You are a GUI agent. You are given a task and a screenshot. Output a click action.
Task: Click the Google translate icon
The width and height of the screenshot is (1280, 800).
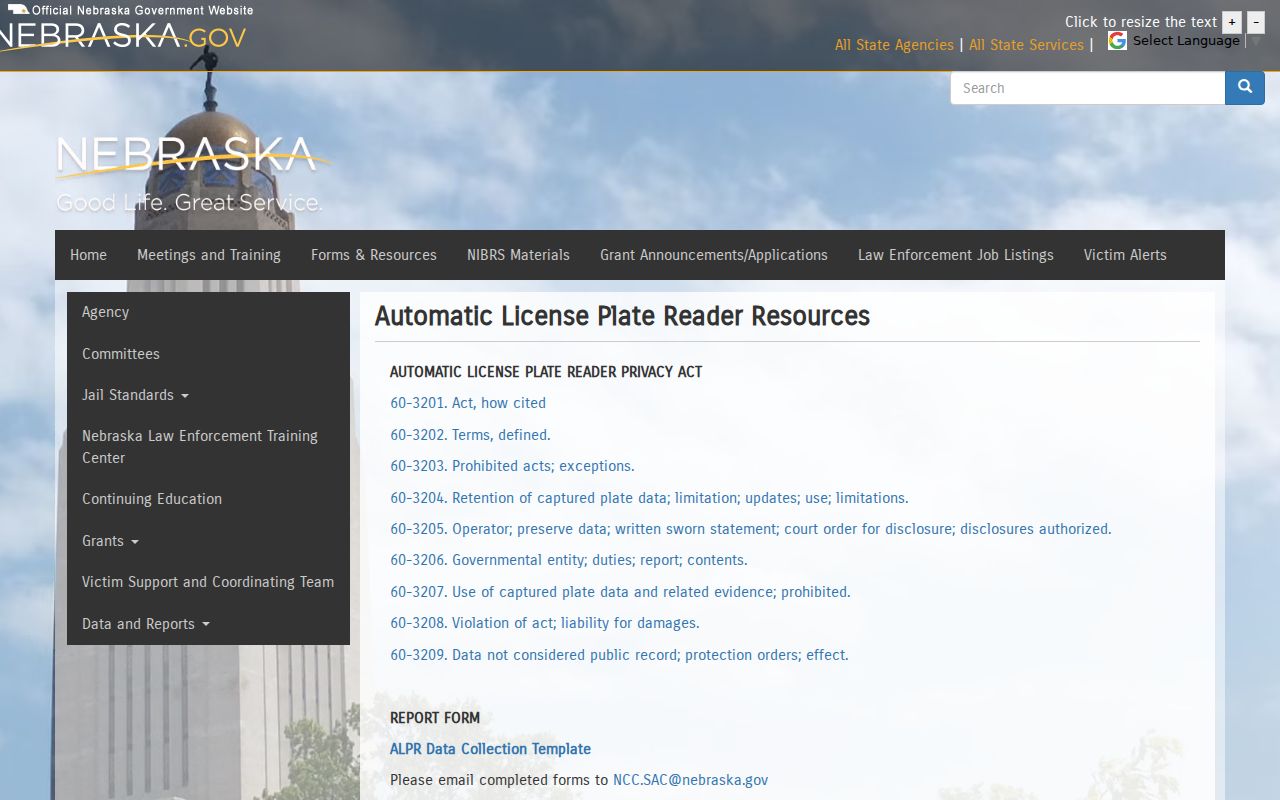point(1117,40)
